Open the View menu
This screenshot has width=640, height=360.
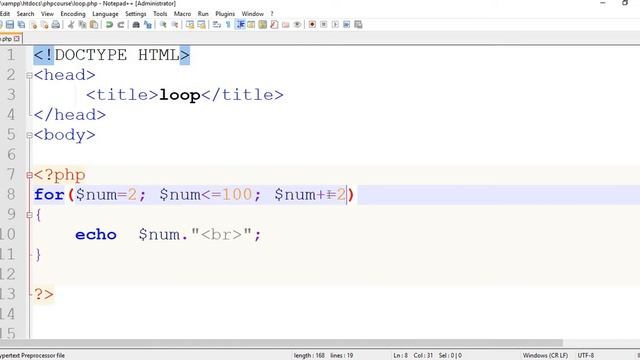[x=47, y=14]
